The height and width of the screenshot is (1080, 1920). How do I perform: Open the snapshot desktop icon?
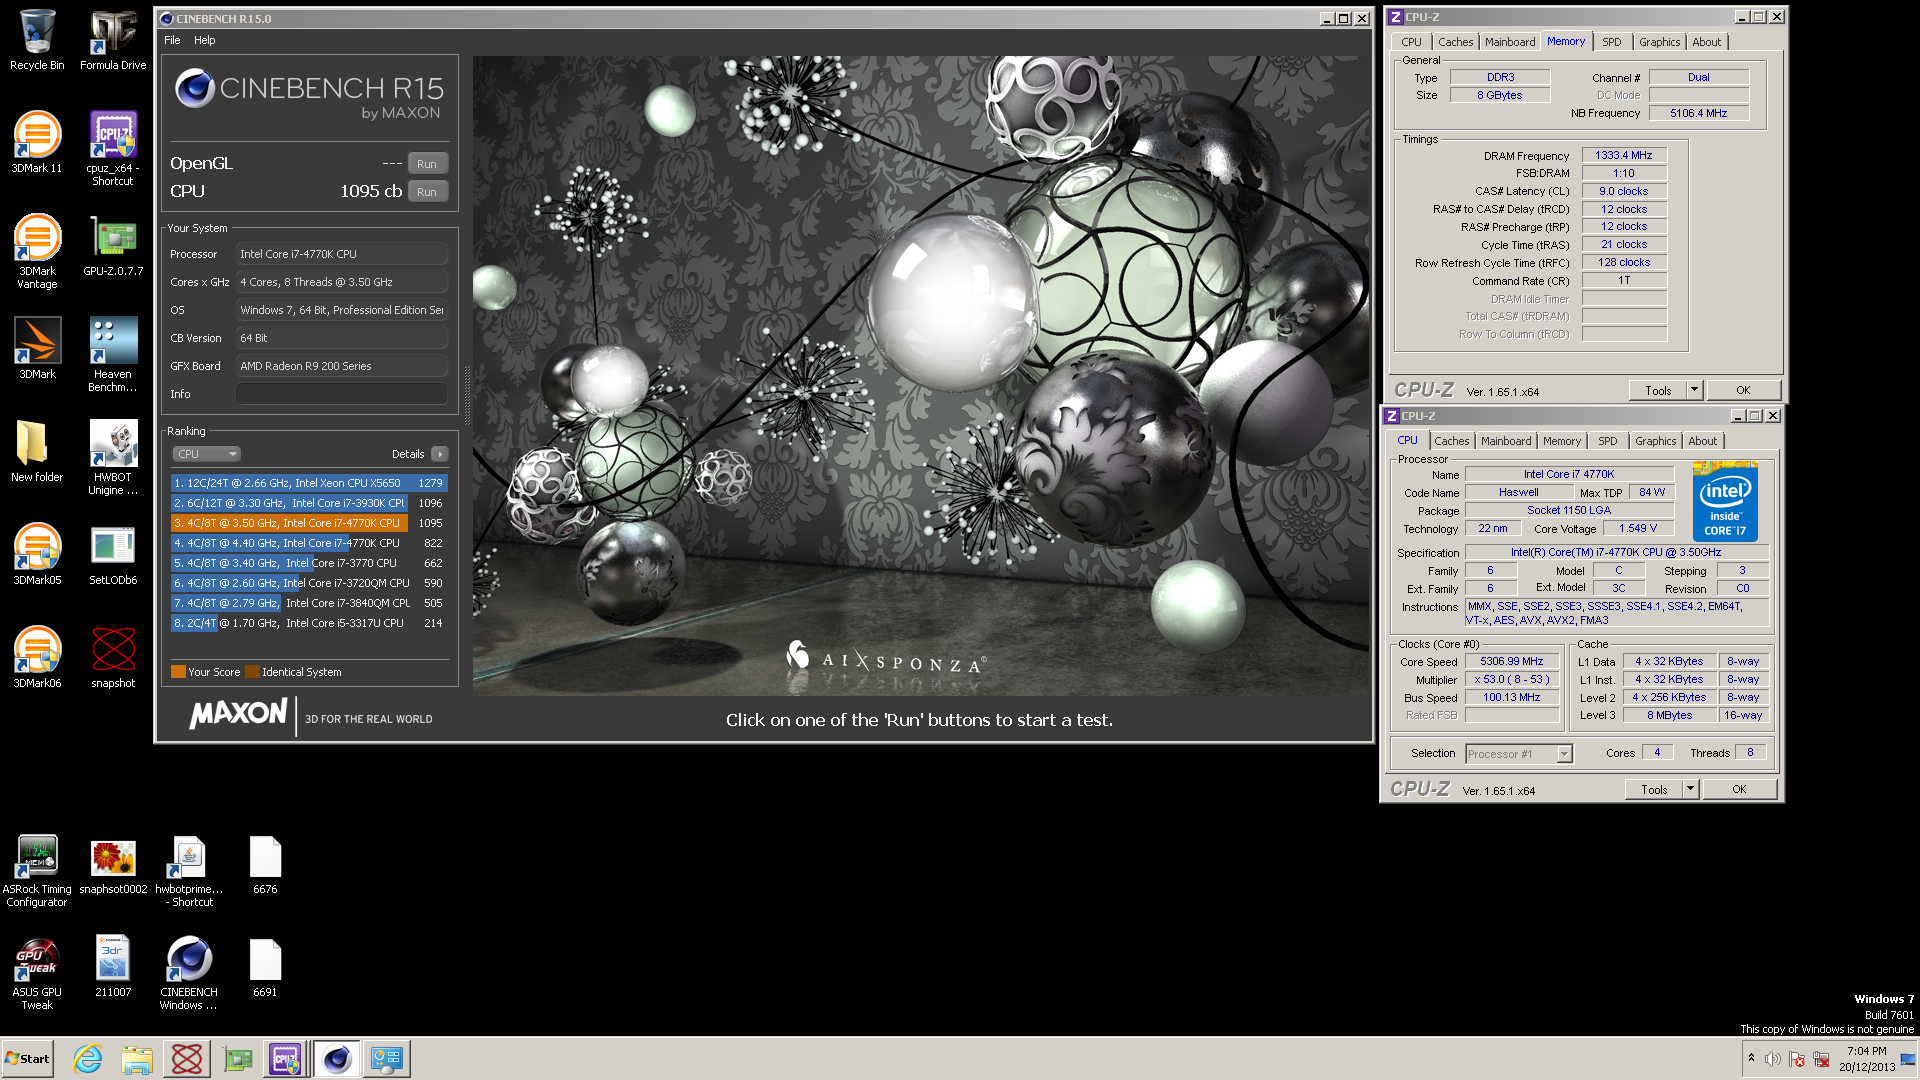[x=113, y=657]
